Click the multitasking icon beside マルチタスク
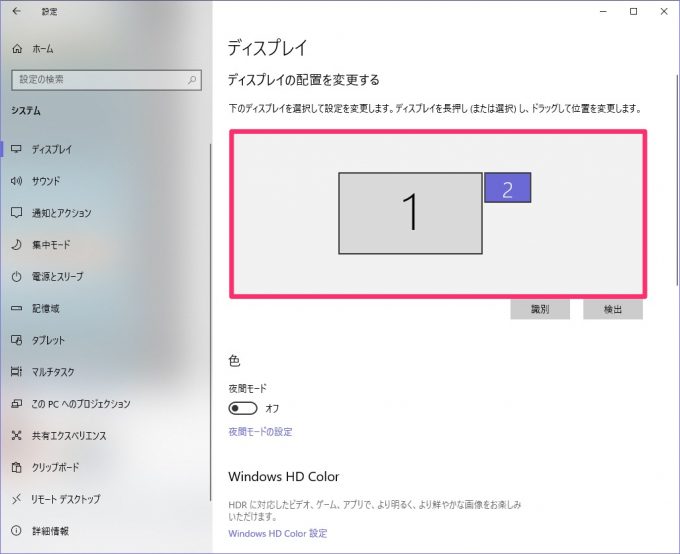The image size is (680, 554). [x=16, y=371]
